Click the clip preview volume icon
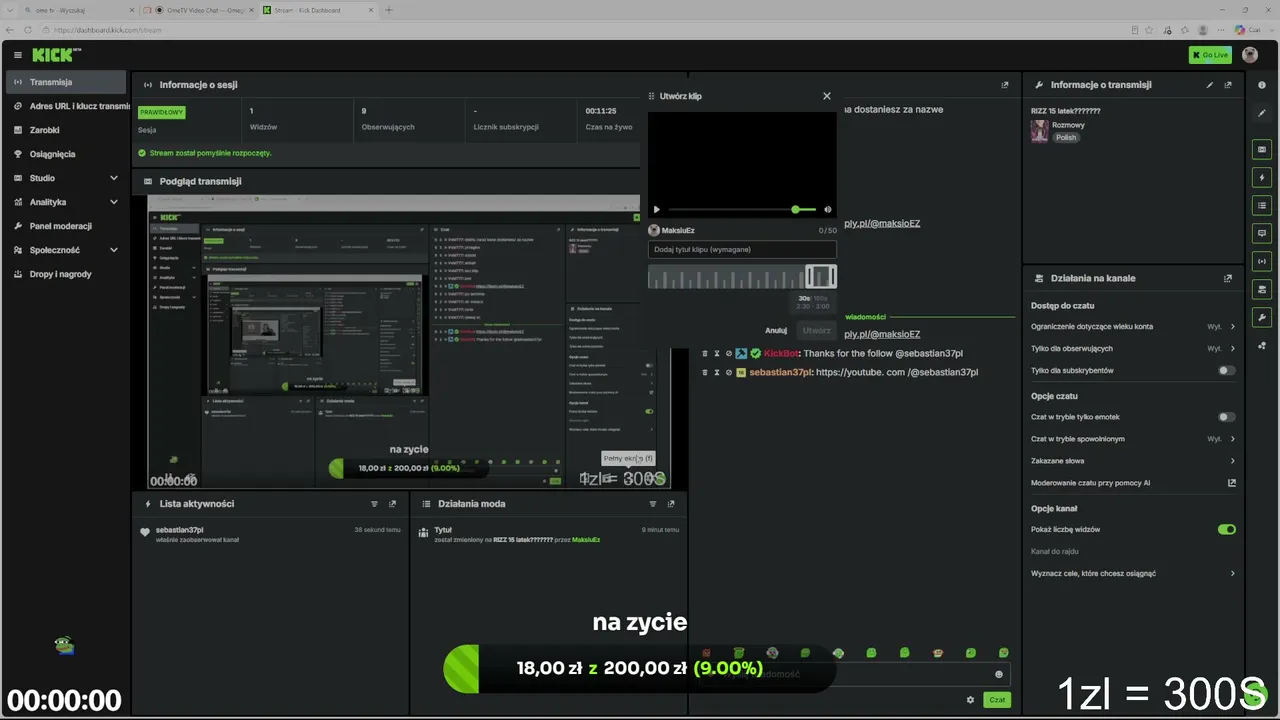Screen dimensions: 1280x720 click(828, 210)
